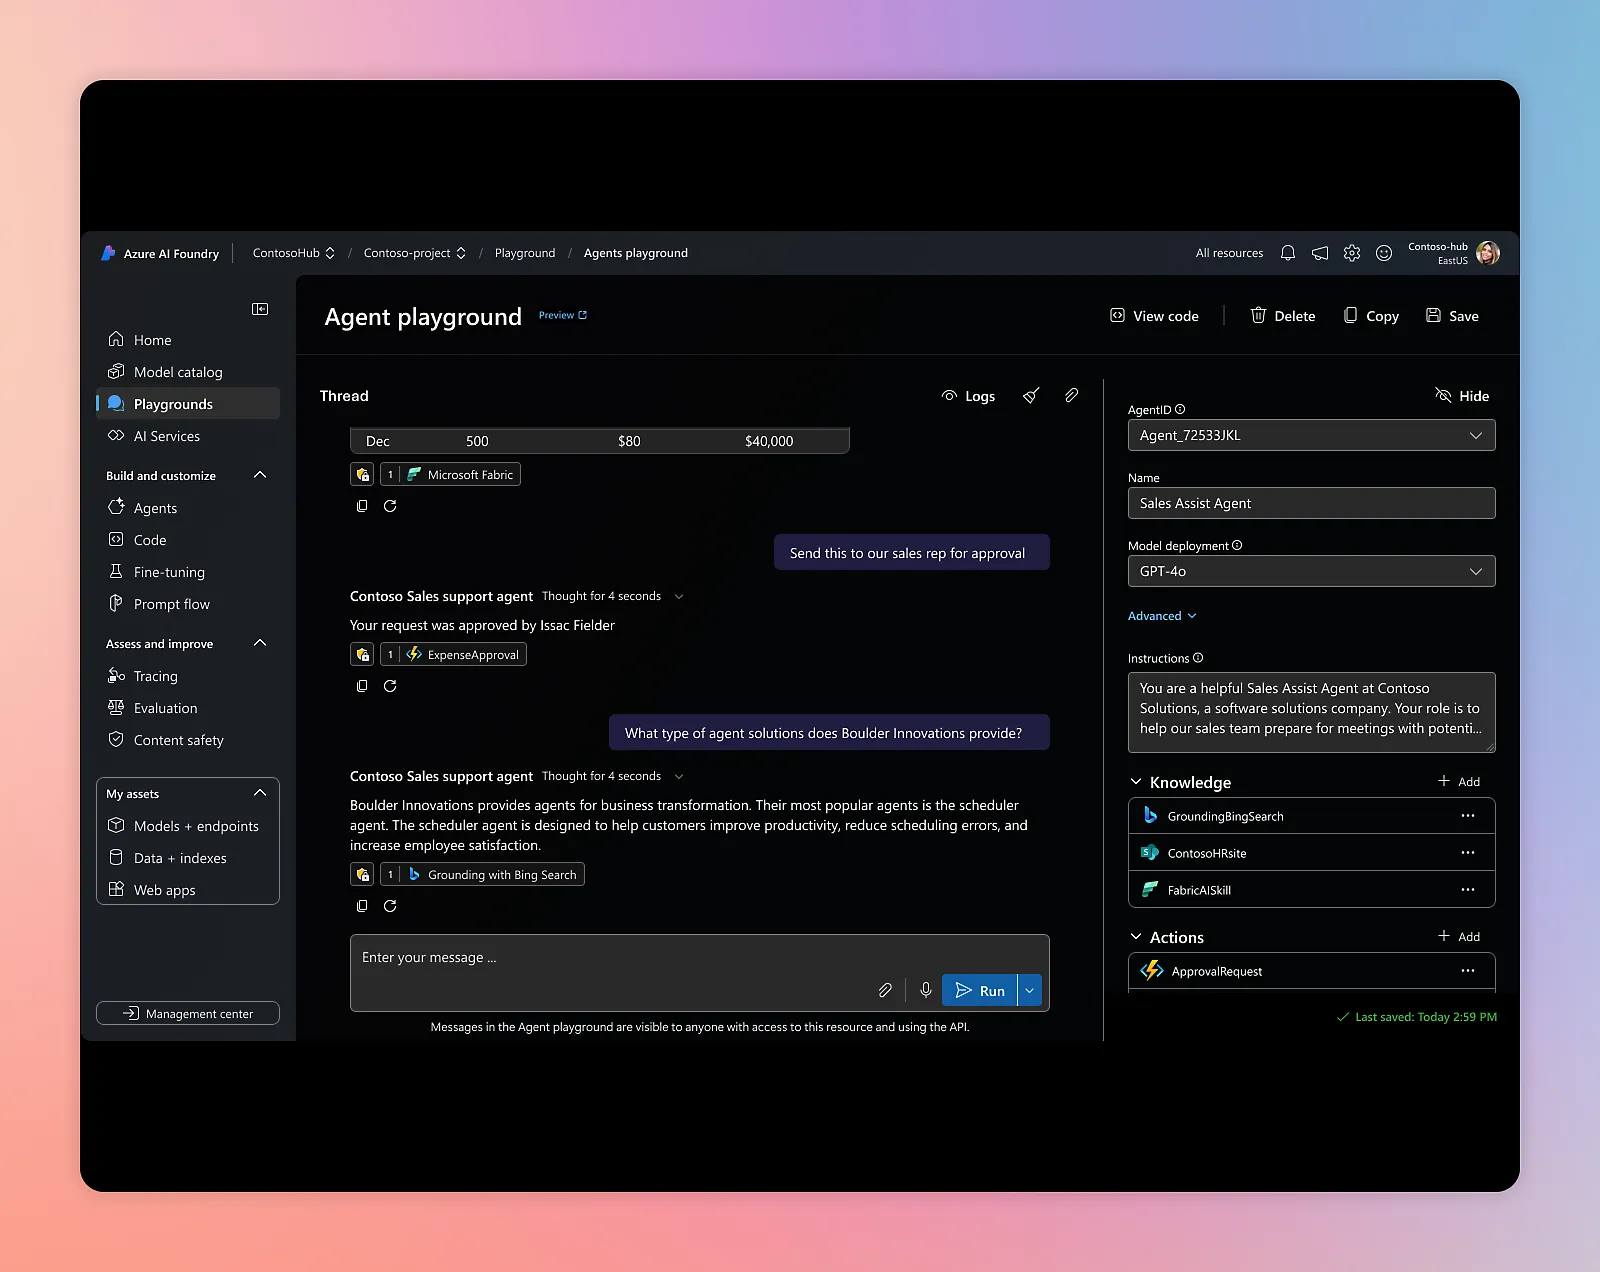Click attachment paperclip inside message input
The height and width of the screenshot is (1272, 1600).
click(x=885, y=990)
